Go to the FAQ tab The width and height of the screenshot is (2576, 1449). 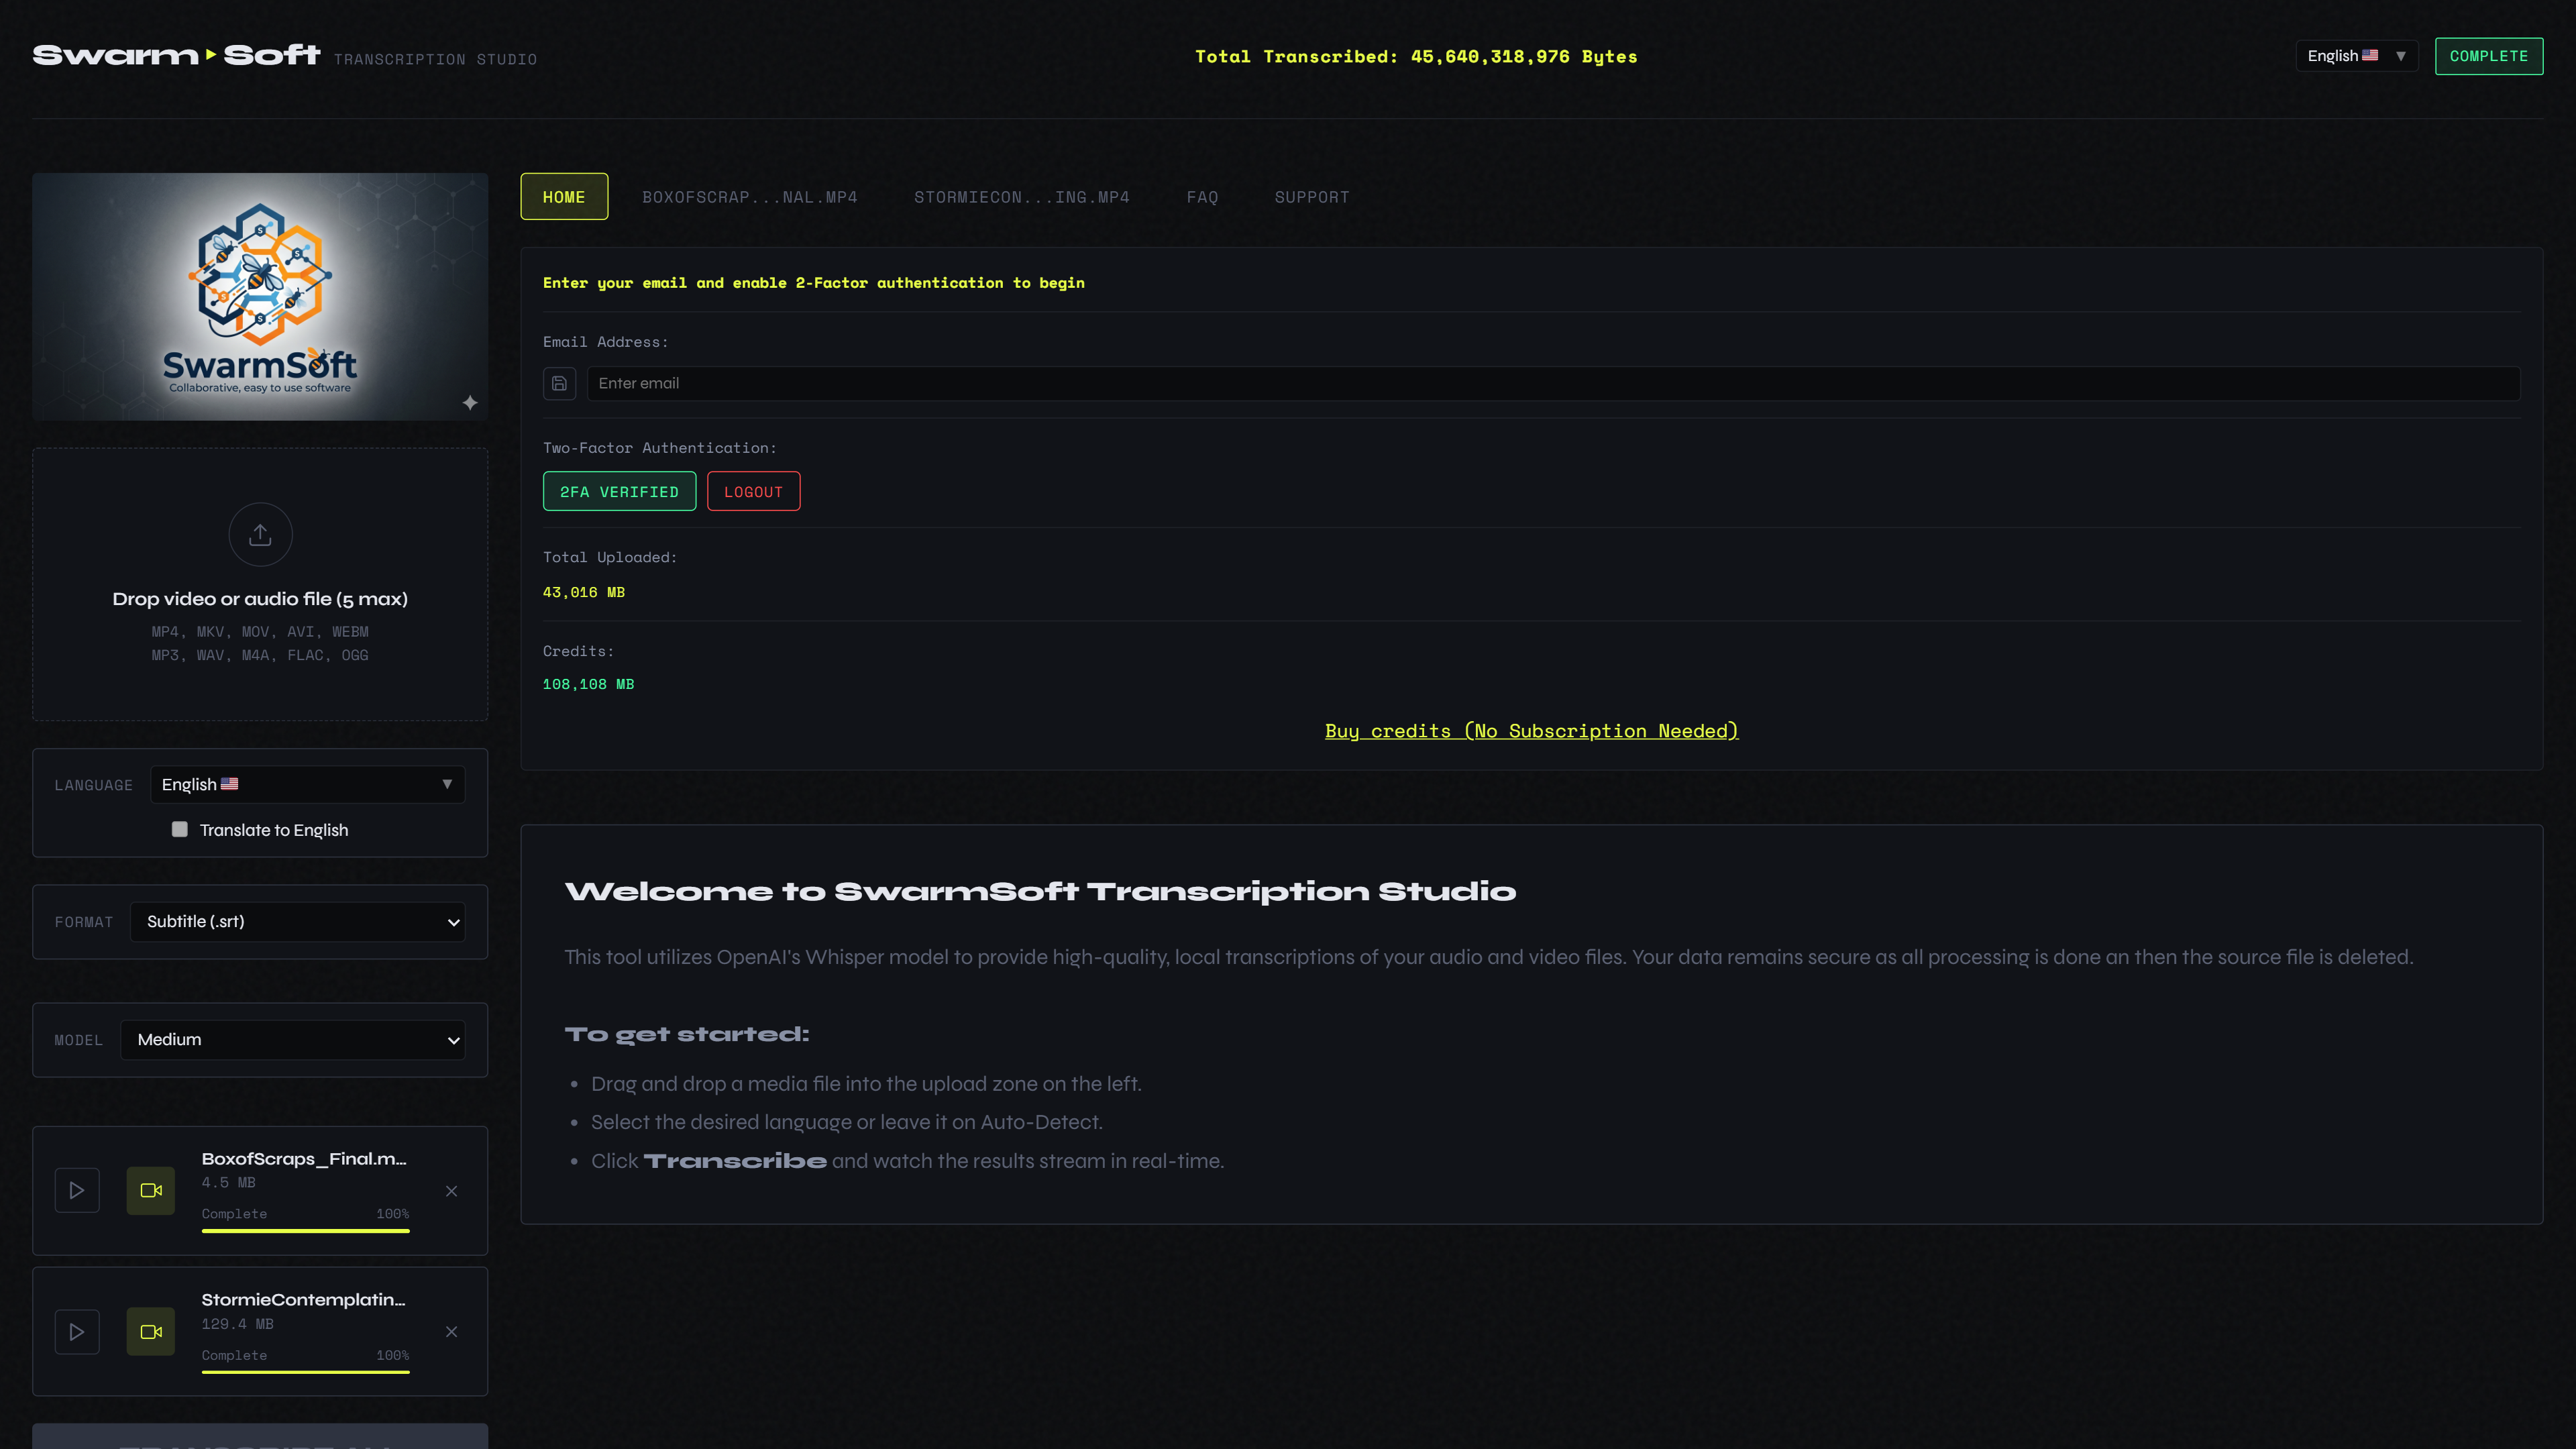point(1202,197)
